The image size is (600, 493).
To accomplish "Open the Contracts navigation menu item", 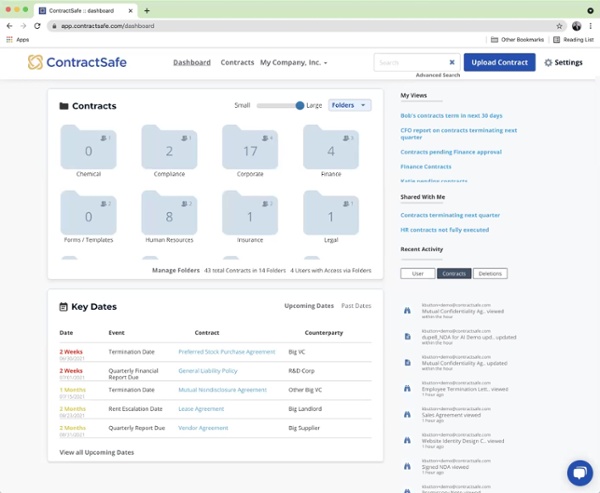I will (x=237, y=62).
